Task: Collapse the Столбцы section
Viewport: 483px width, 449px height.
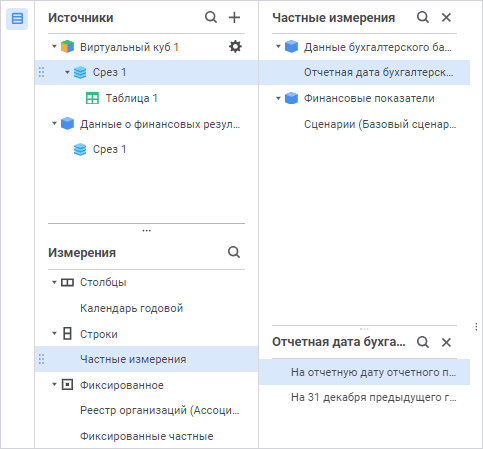Action: tap(54, 282)
